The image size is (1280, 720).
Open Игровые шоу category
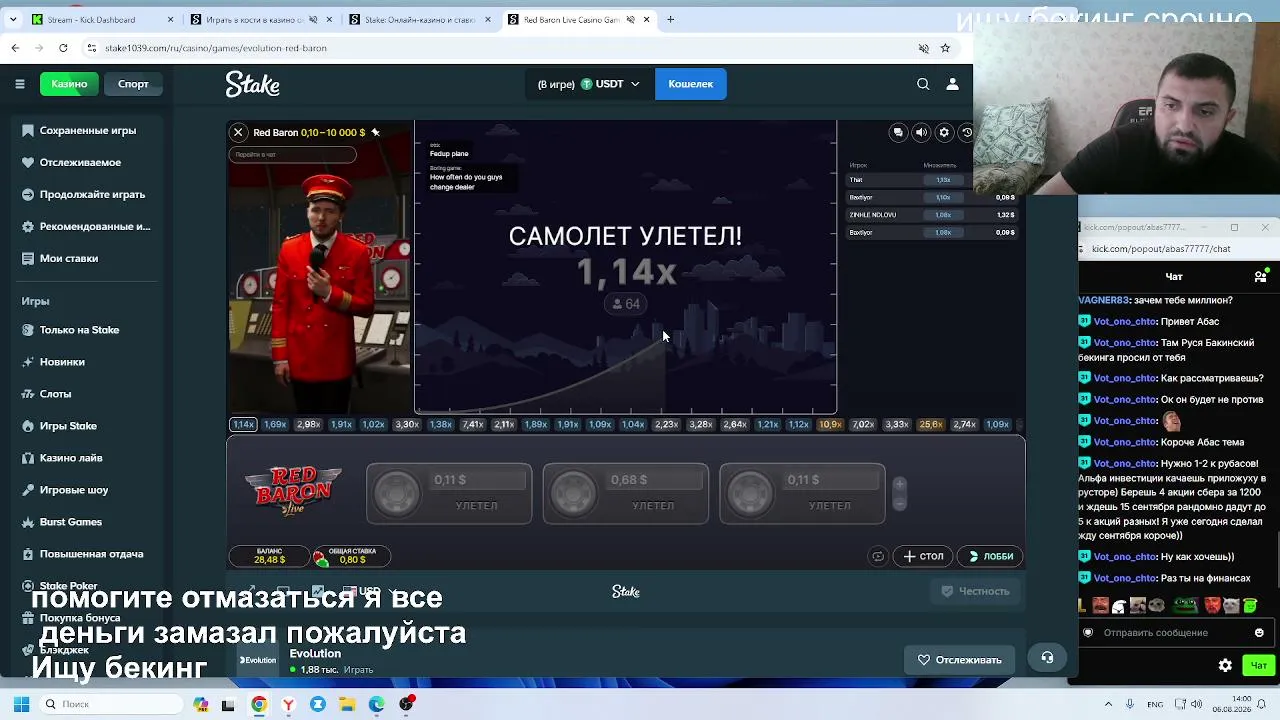pos(86,490)
